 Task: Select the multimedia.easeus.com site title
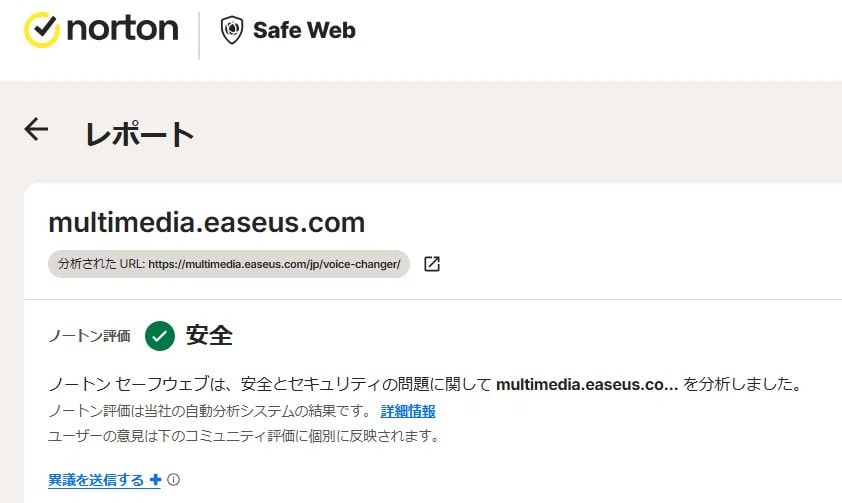pyautogui.click(x=206, y=221)
